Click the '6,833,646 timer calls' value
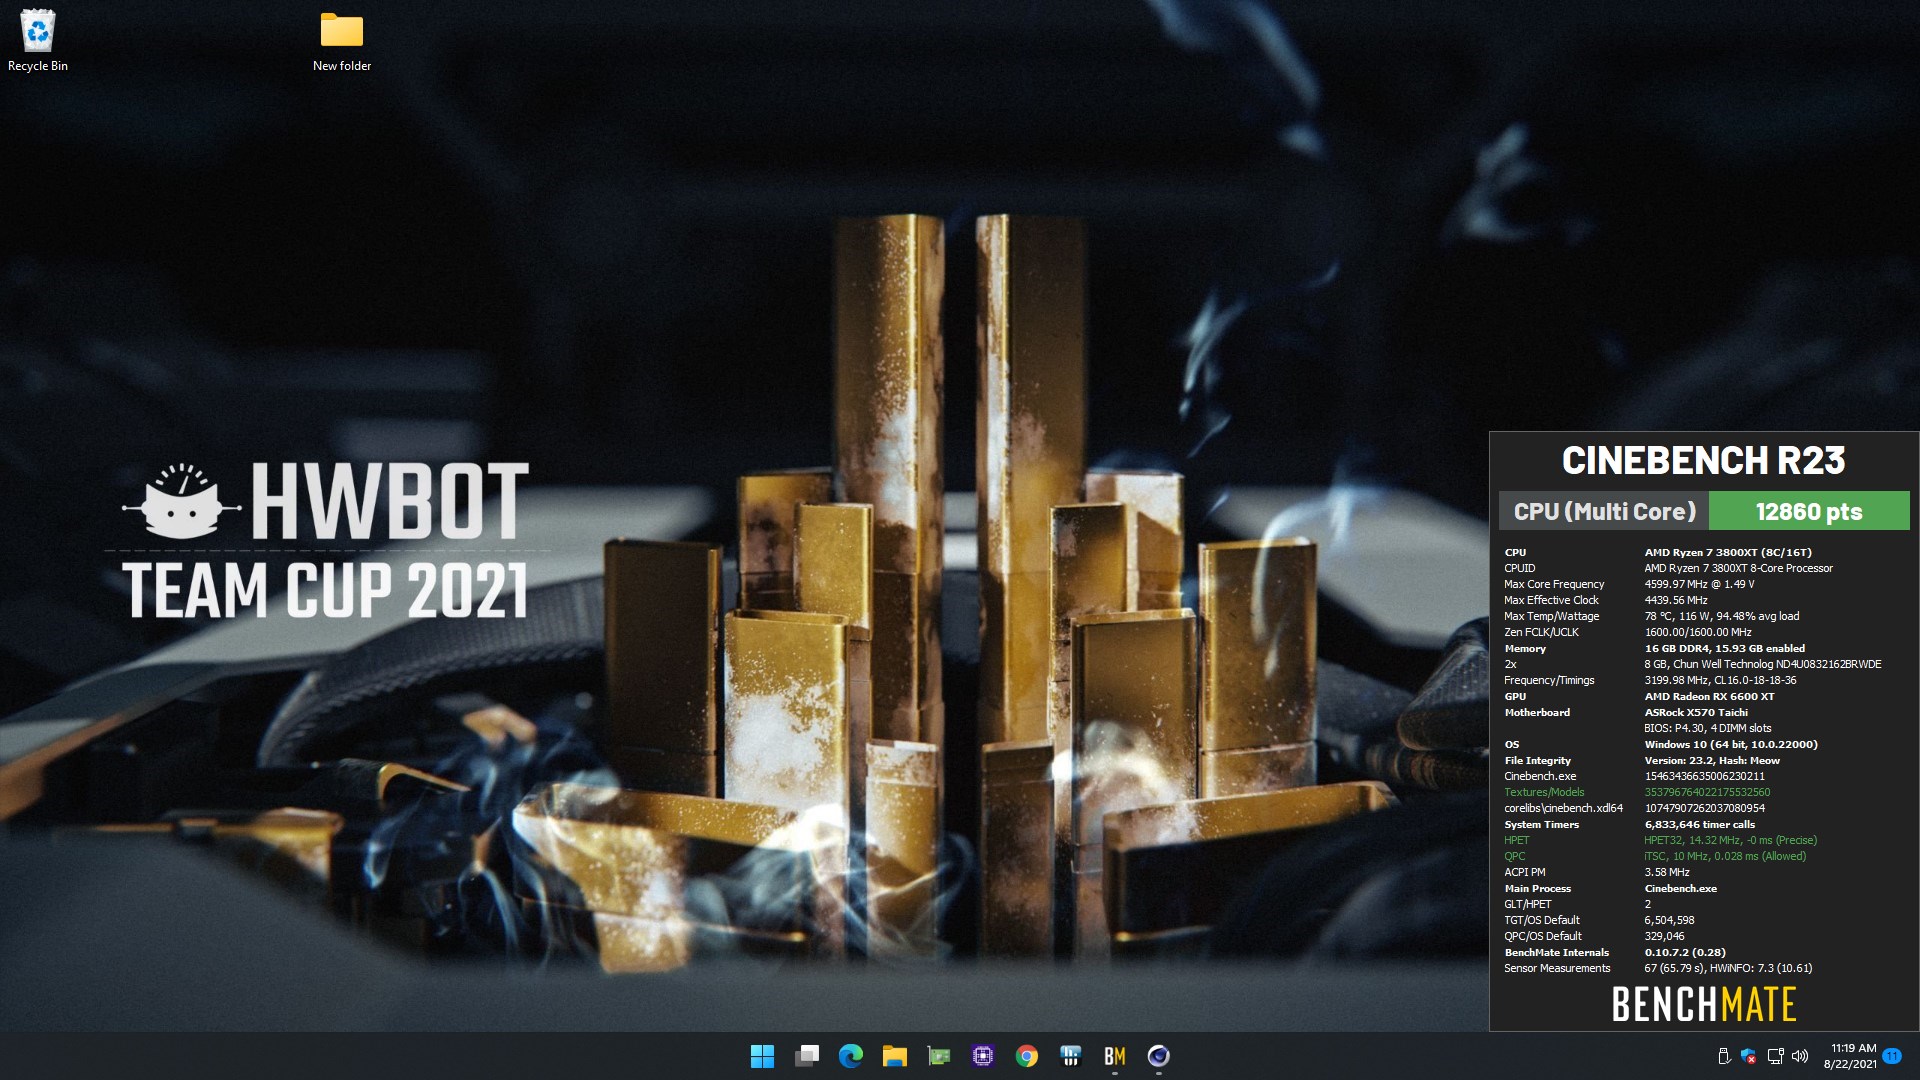 pos(1699,824)
